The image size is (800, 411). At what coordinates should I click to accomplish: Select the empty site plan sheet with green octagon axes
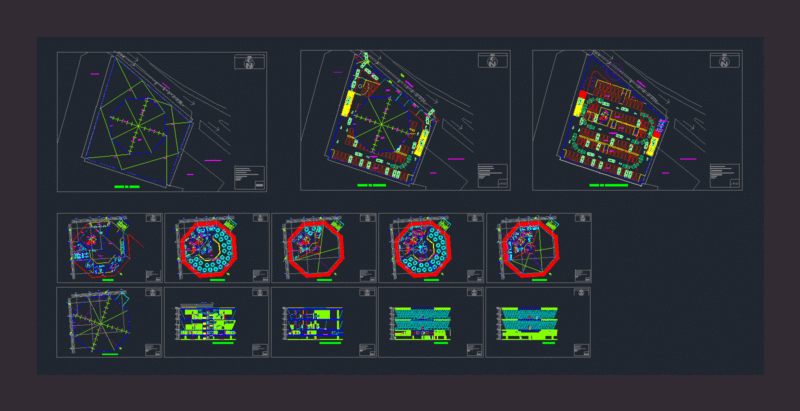(x=162, y=122)
